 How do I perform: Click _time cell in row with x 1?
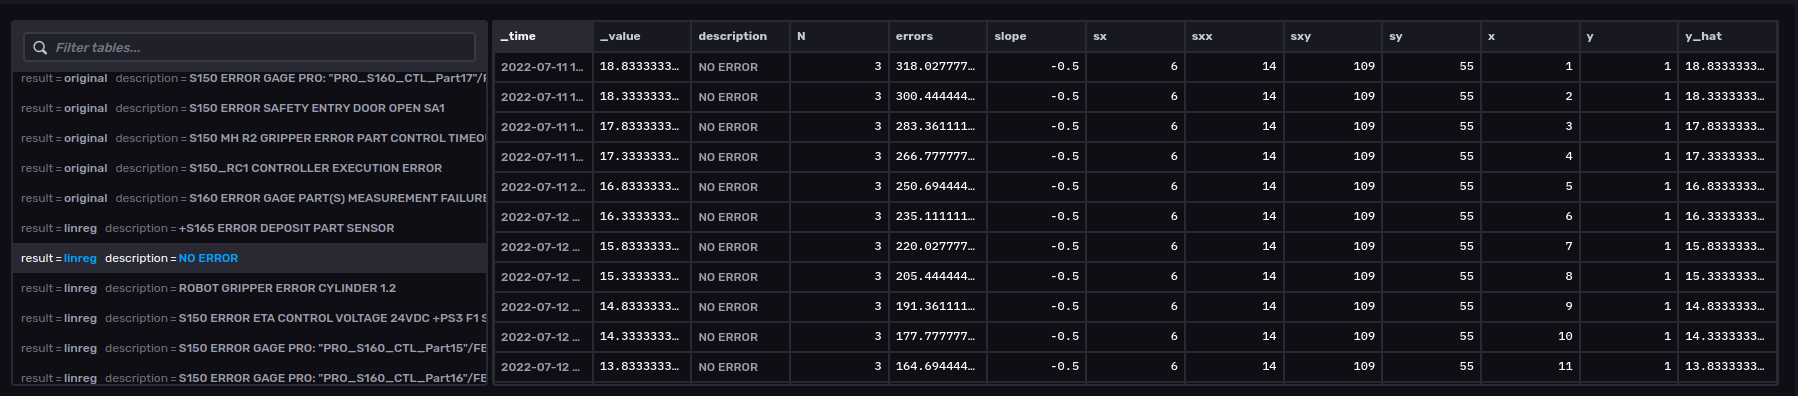click(543, 67)
